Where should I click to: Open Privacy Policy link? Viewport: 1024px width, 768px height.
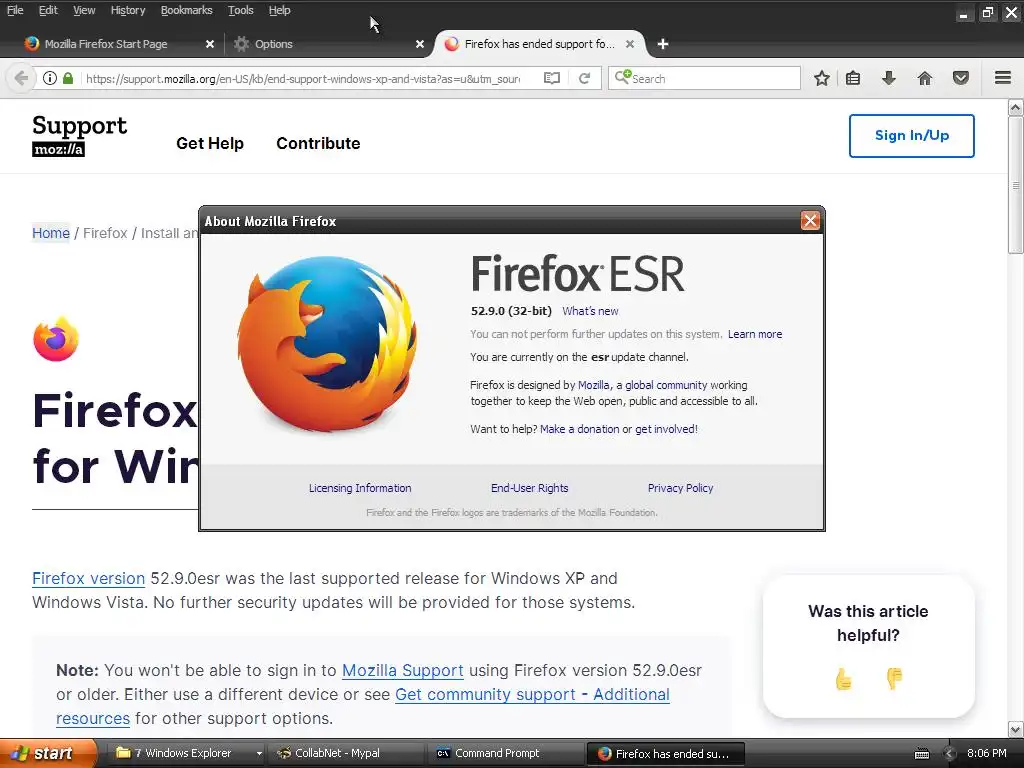tap(680, 488)
